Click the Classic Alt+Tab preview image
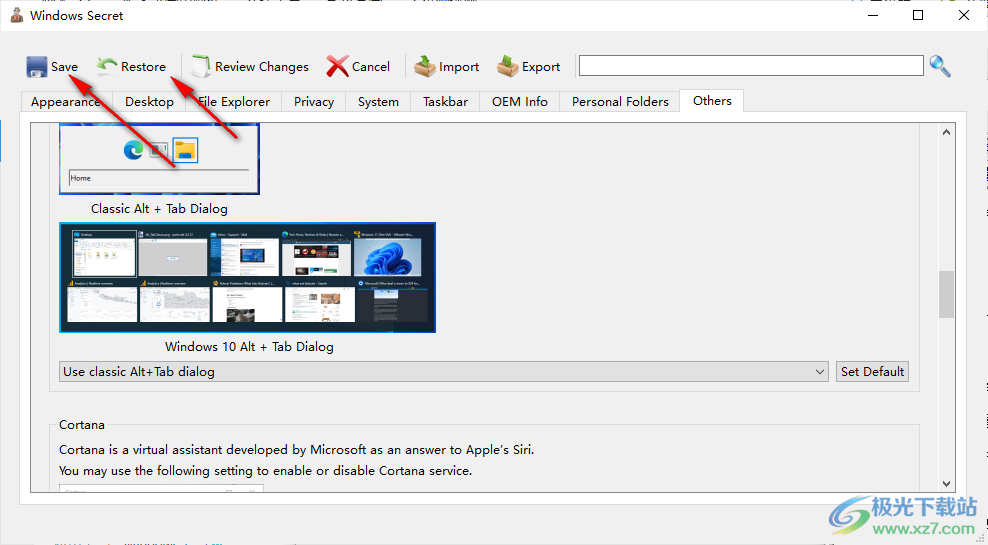The image size is (988, 545). click(159, 159)
